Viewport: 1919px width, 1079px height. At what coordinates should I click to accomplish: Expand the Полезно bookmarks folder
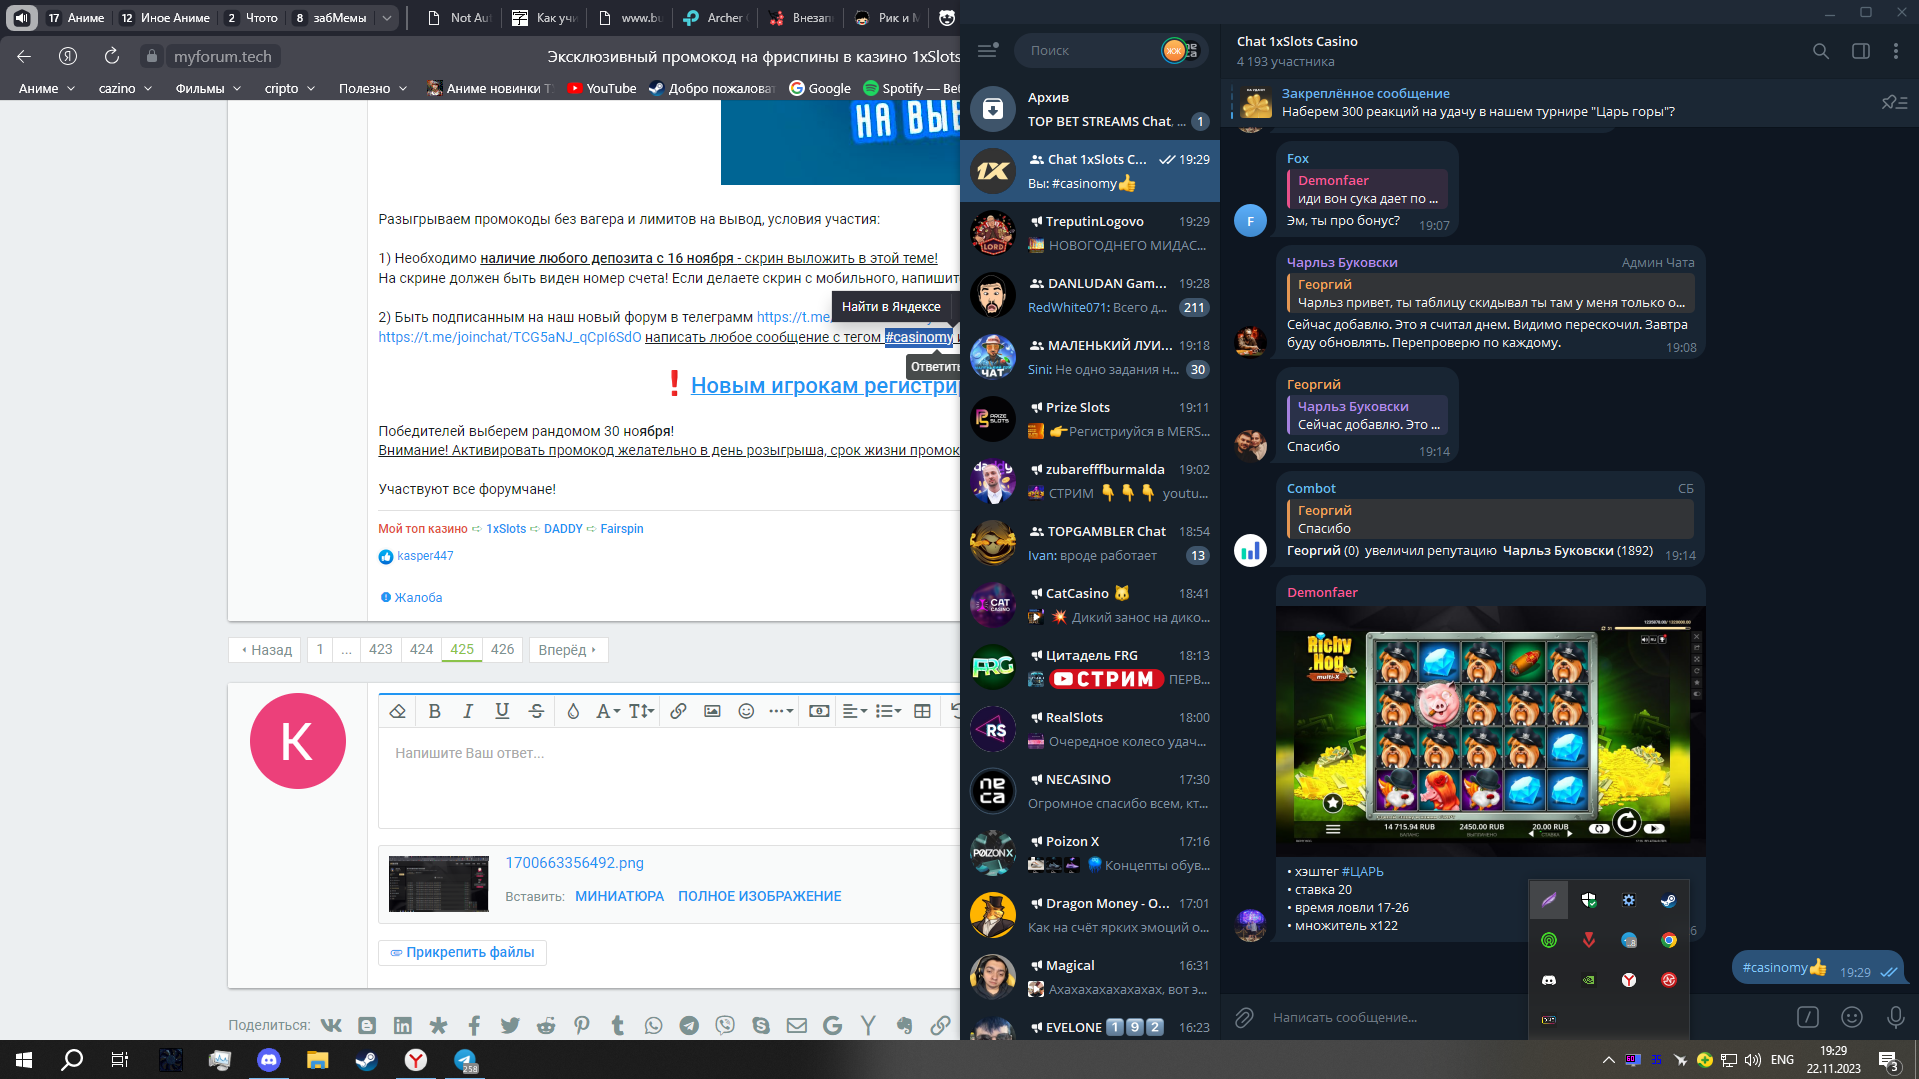(x=372, y=88)
